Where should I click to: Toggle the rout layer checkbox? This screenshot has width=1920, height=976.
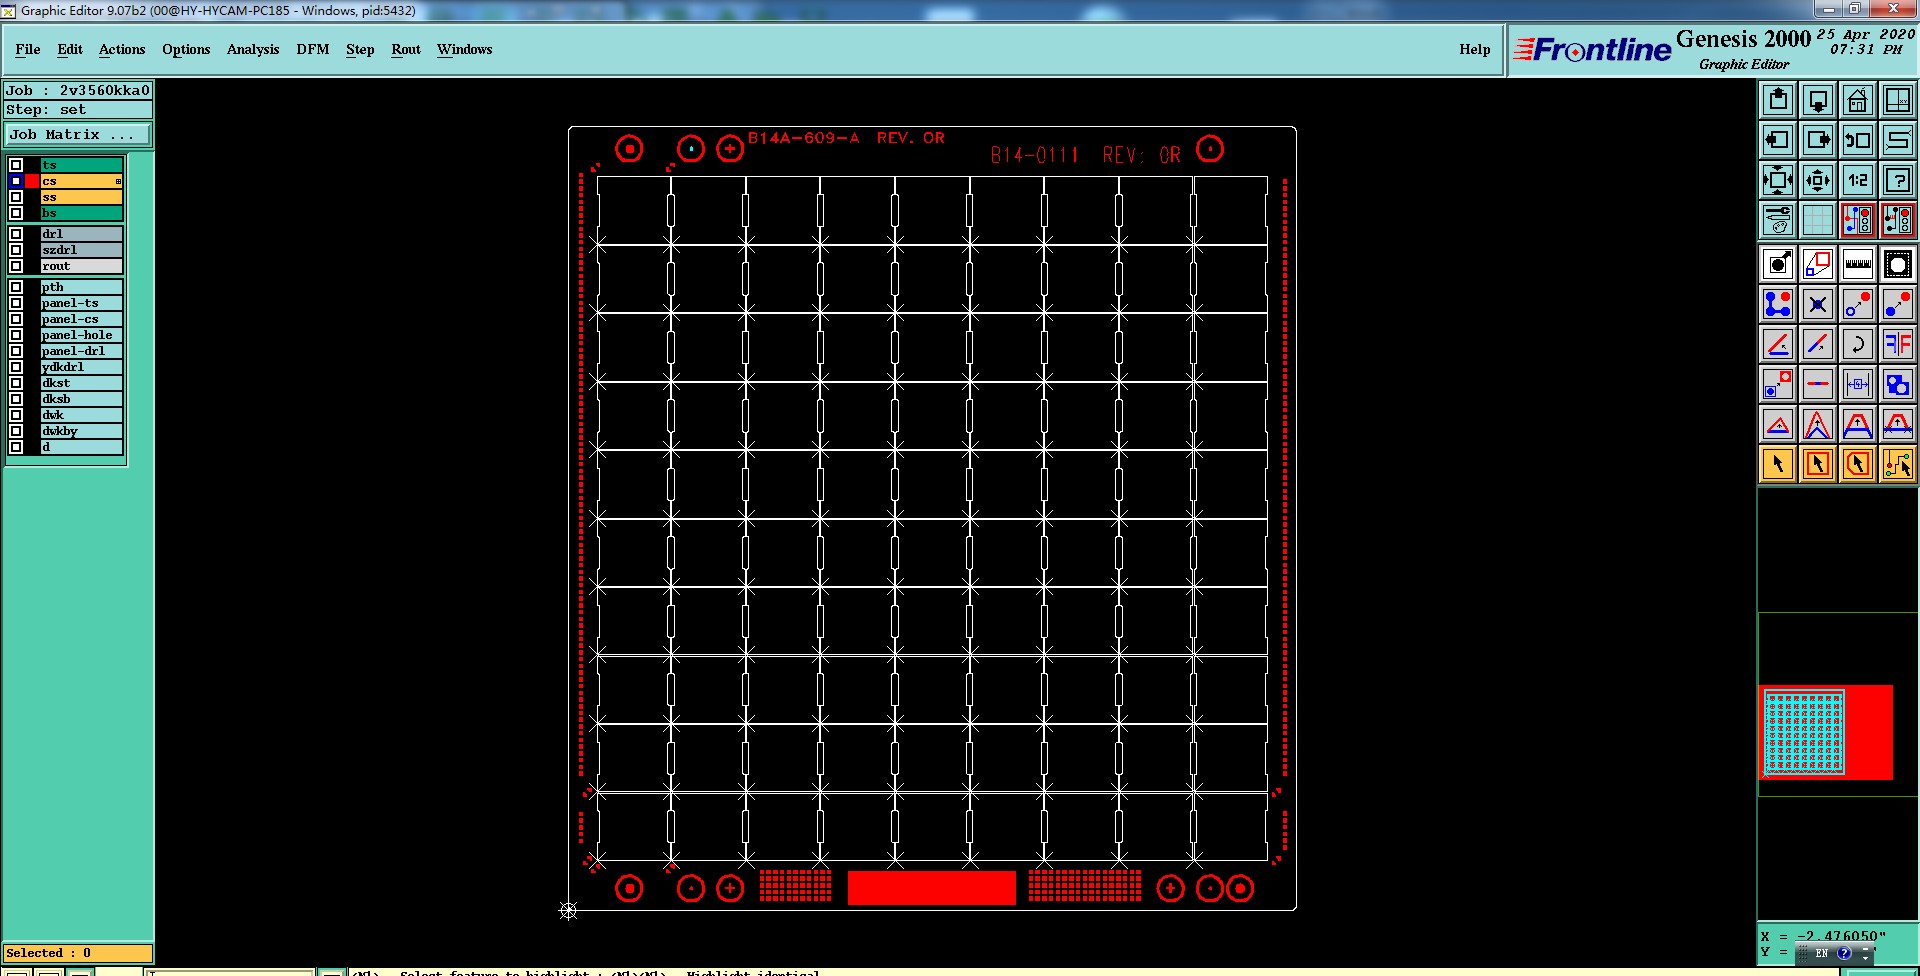(16, 266)
